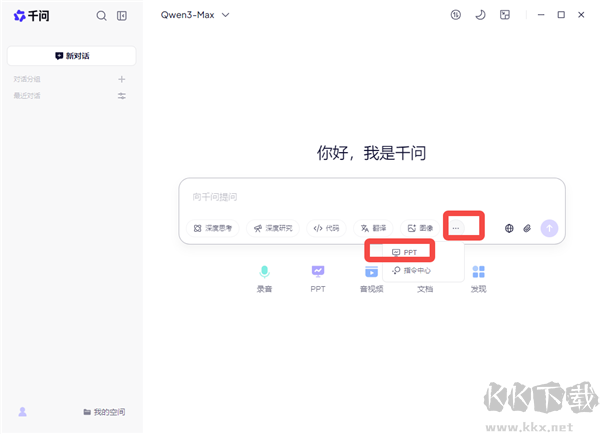This screenshot has width=600, height=434.
Task: Click the 向千问提问 input field
Action: click(x=372, y=197)
